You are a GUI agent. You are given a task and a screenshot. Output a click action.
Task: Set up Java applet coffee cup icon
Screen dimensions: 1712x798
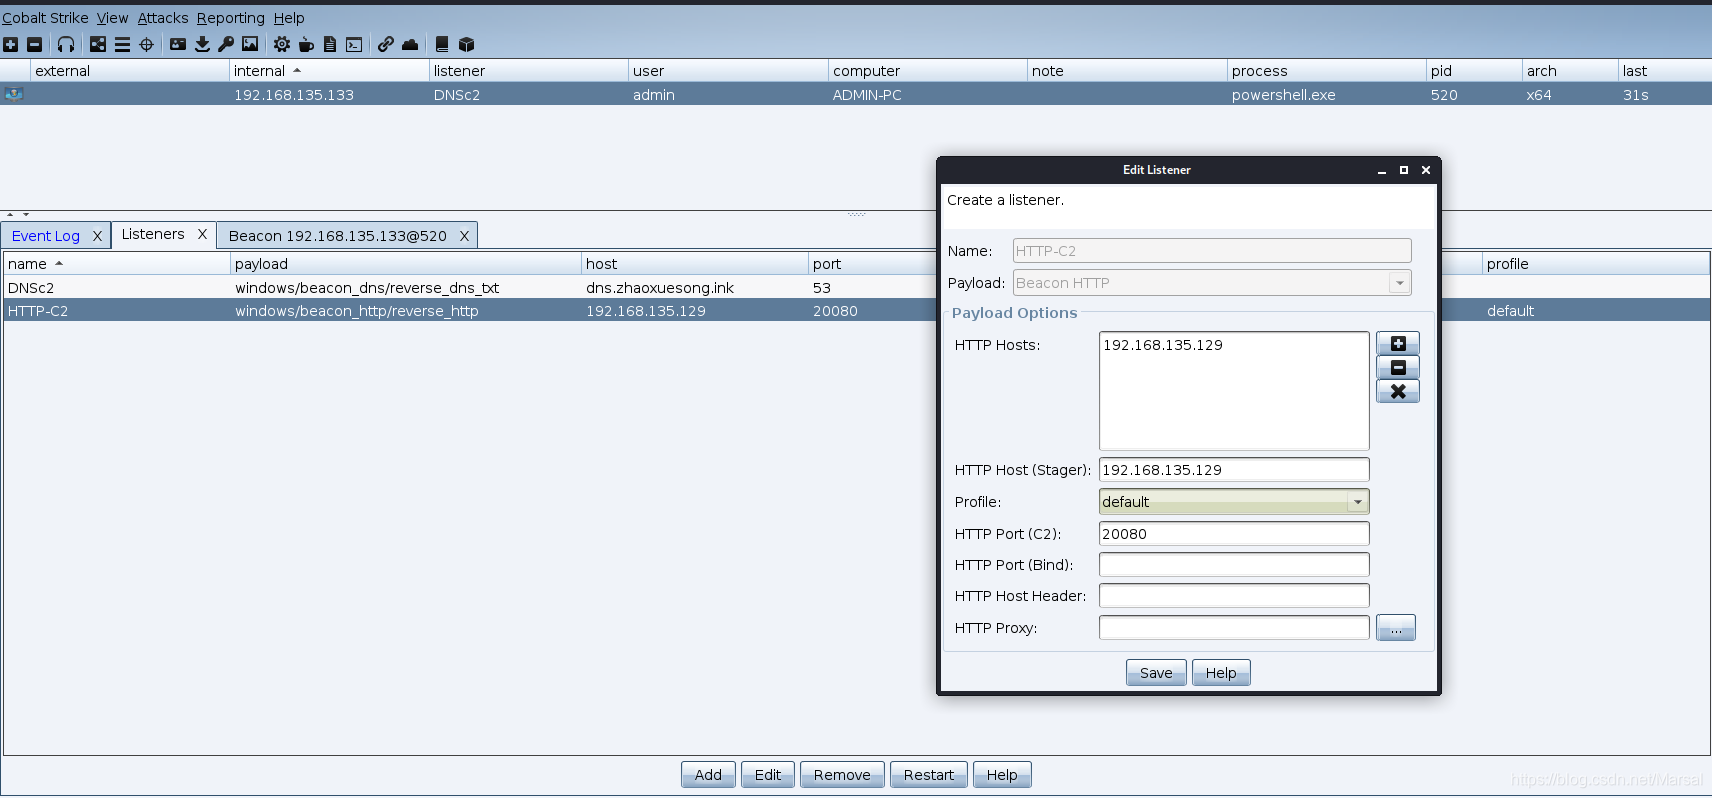click(306, 44)
